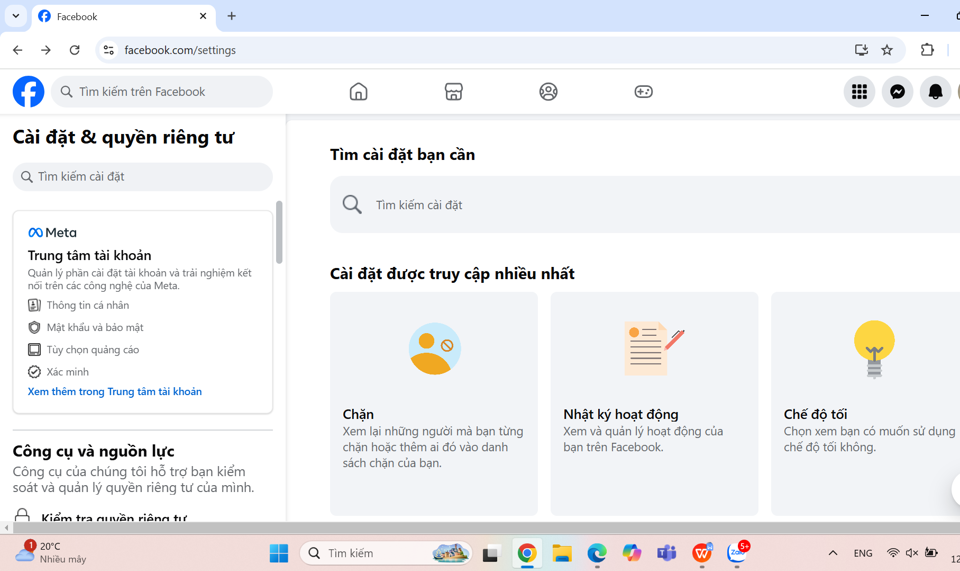Click the Công cụ và nguồn lực heading
Image resolution: width=960 pixels, height=571 pixels.
(x=94, y=451)
